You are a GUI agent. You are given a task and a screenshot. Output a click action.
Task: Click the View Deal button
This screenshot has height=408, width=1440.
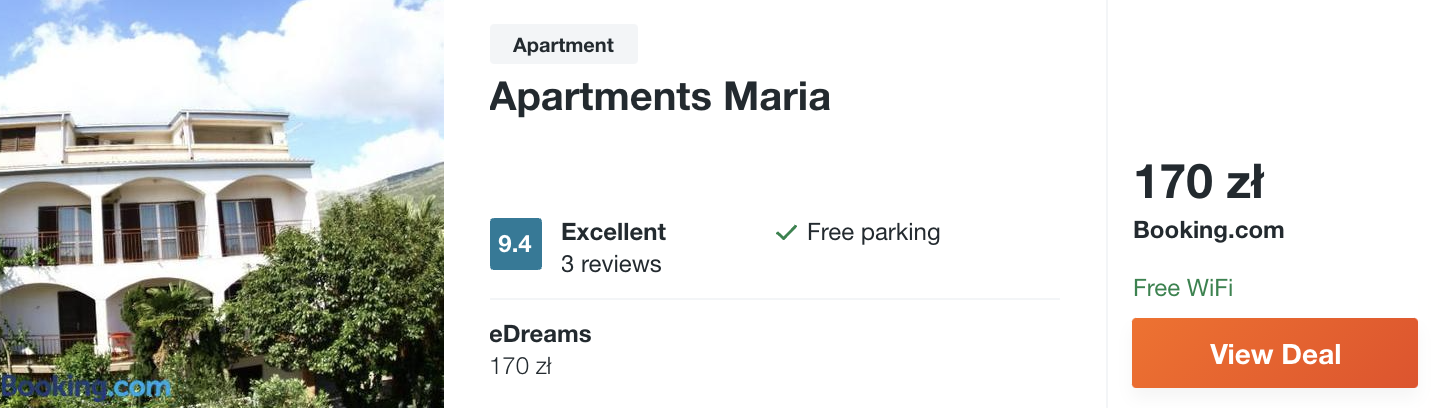[1274, 353]
